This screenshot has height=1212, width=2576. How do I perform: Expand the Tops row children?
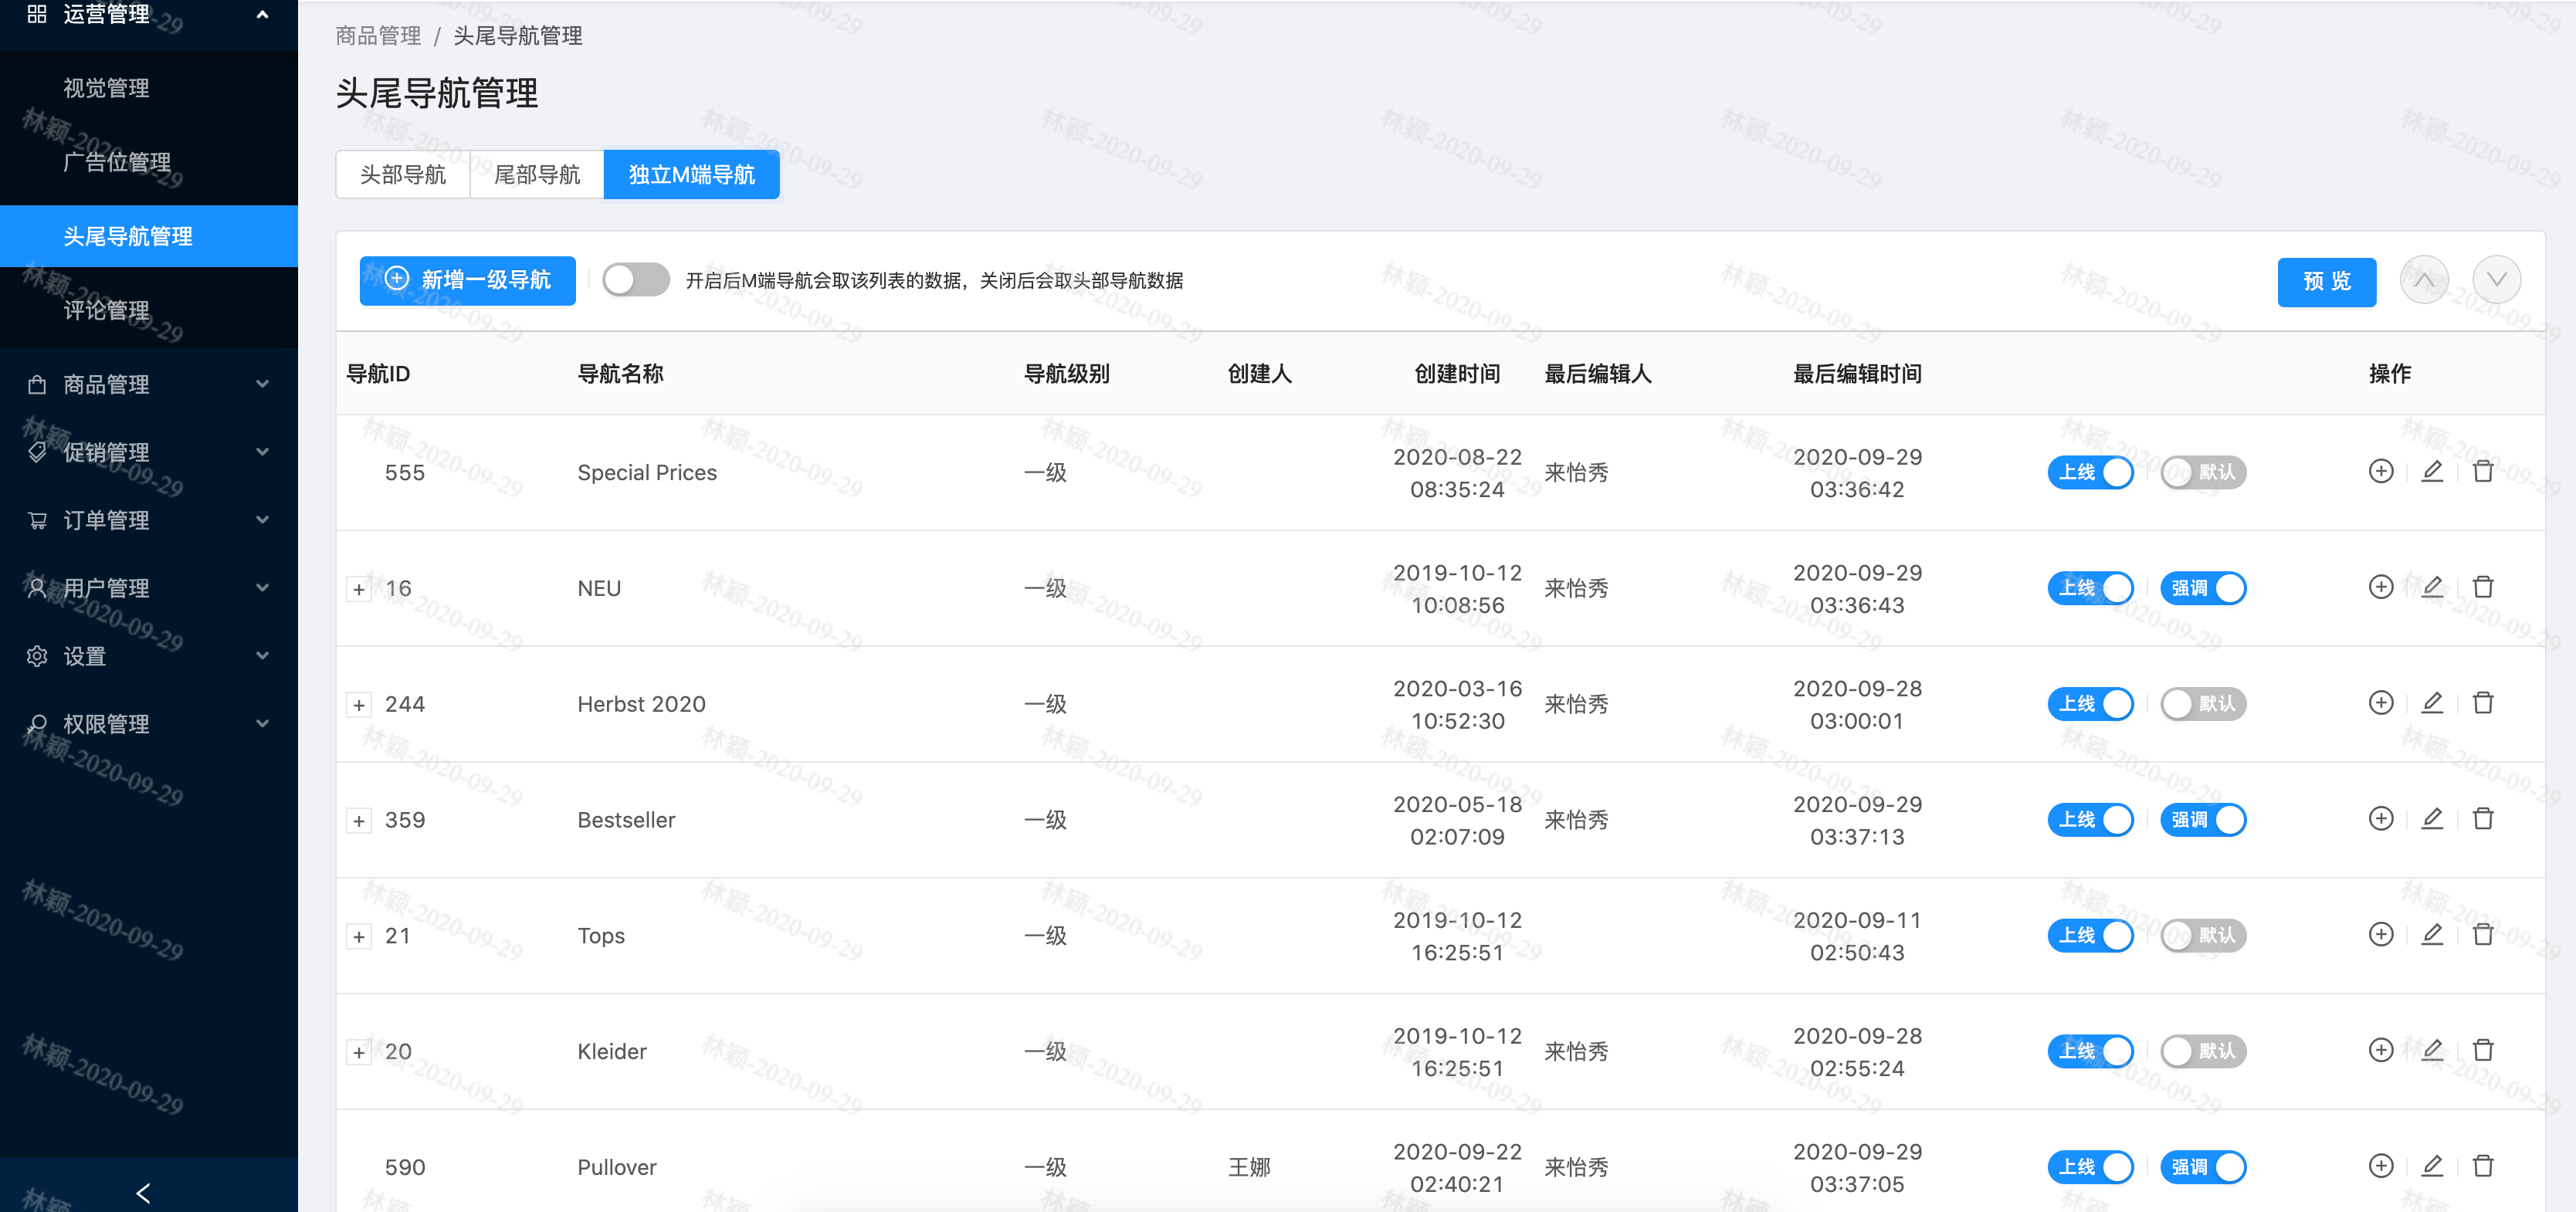[x=359, y=937]
